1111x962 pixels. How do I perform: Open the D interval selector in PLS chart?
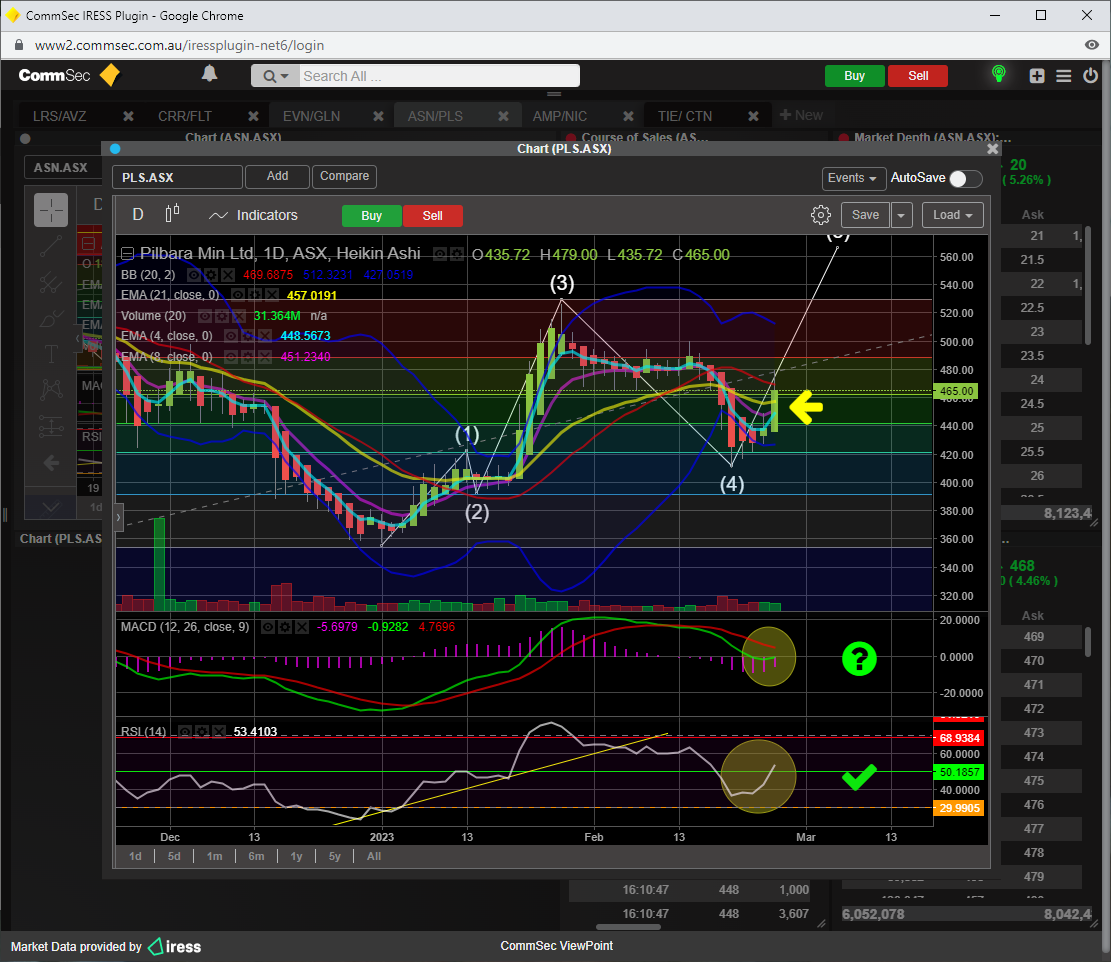tap(138, 215)
